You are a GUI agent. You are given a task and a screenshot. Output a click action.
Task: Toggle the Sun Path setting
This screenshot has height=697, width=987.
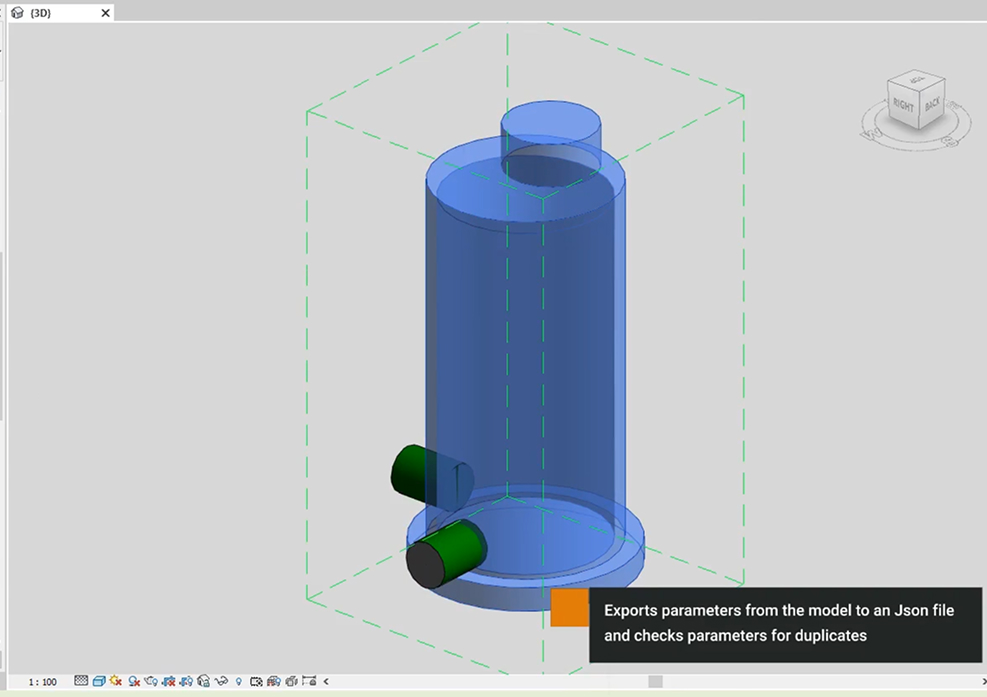pos(116,682)
